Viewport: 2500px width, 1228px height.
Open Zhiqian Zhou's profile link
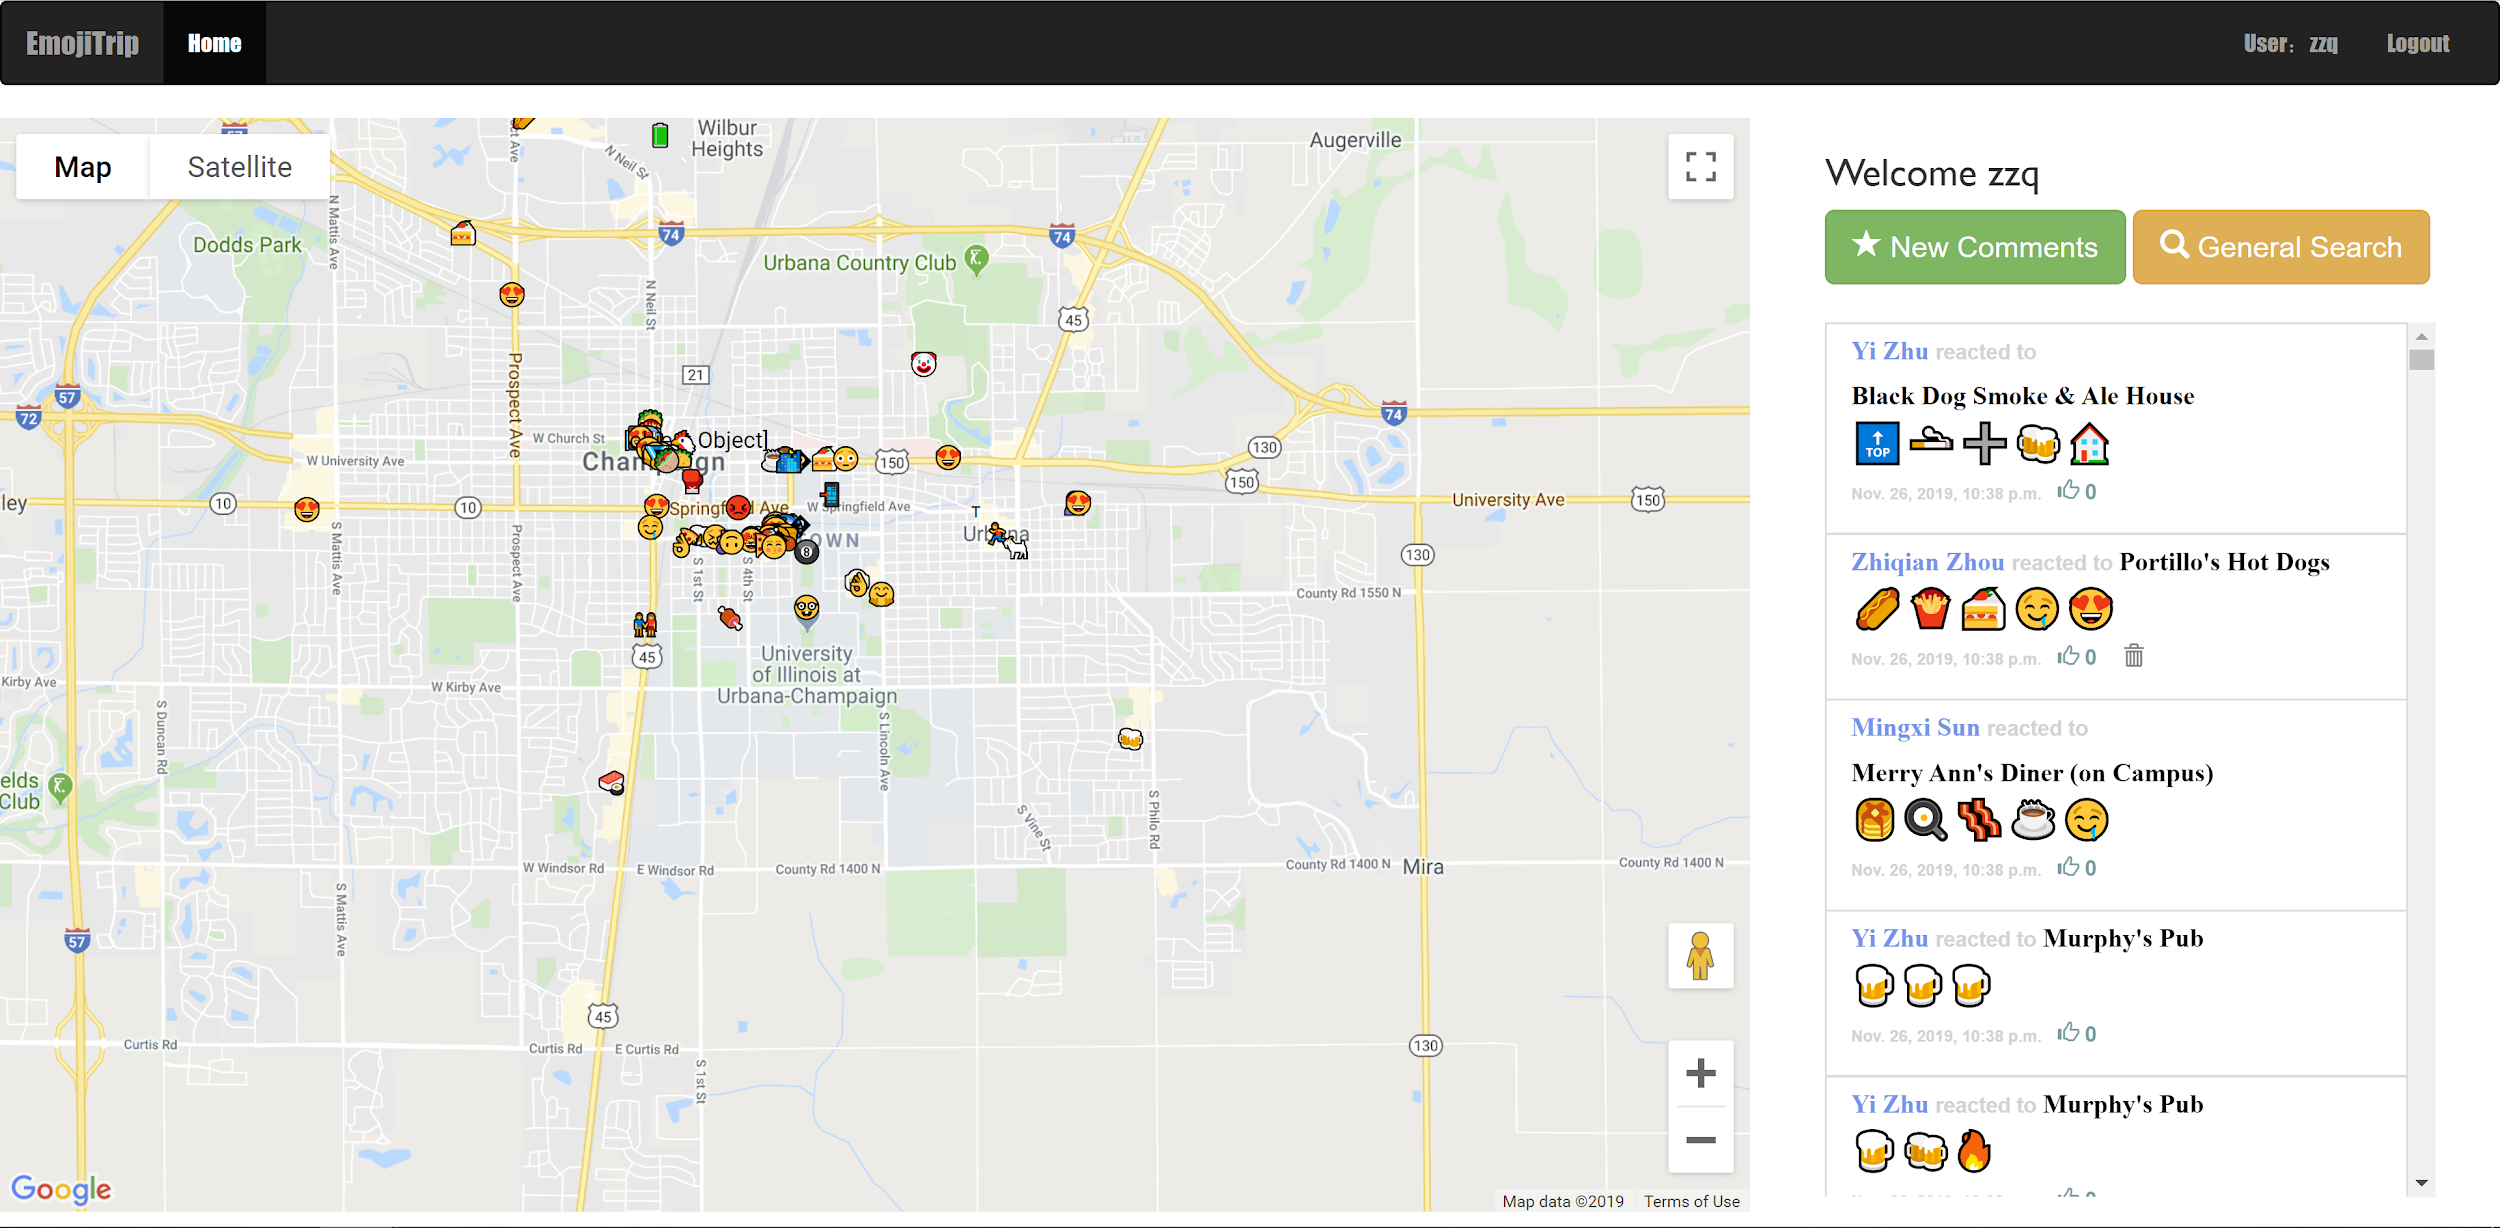pos(1927,562)
